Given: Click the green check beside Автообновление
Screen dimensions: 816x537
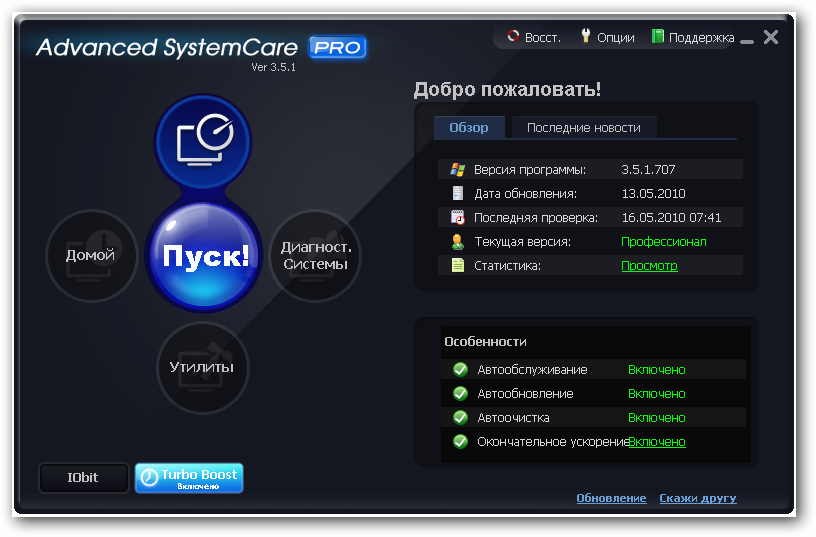Looking at the screenshot, I should tap(460, 393).
